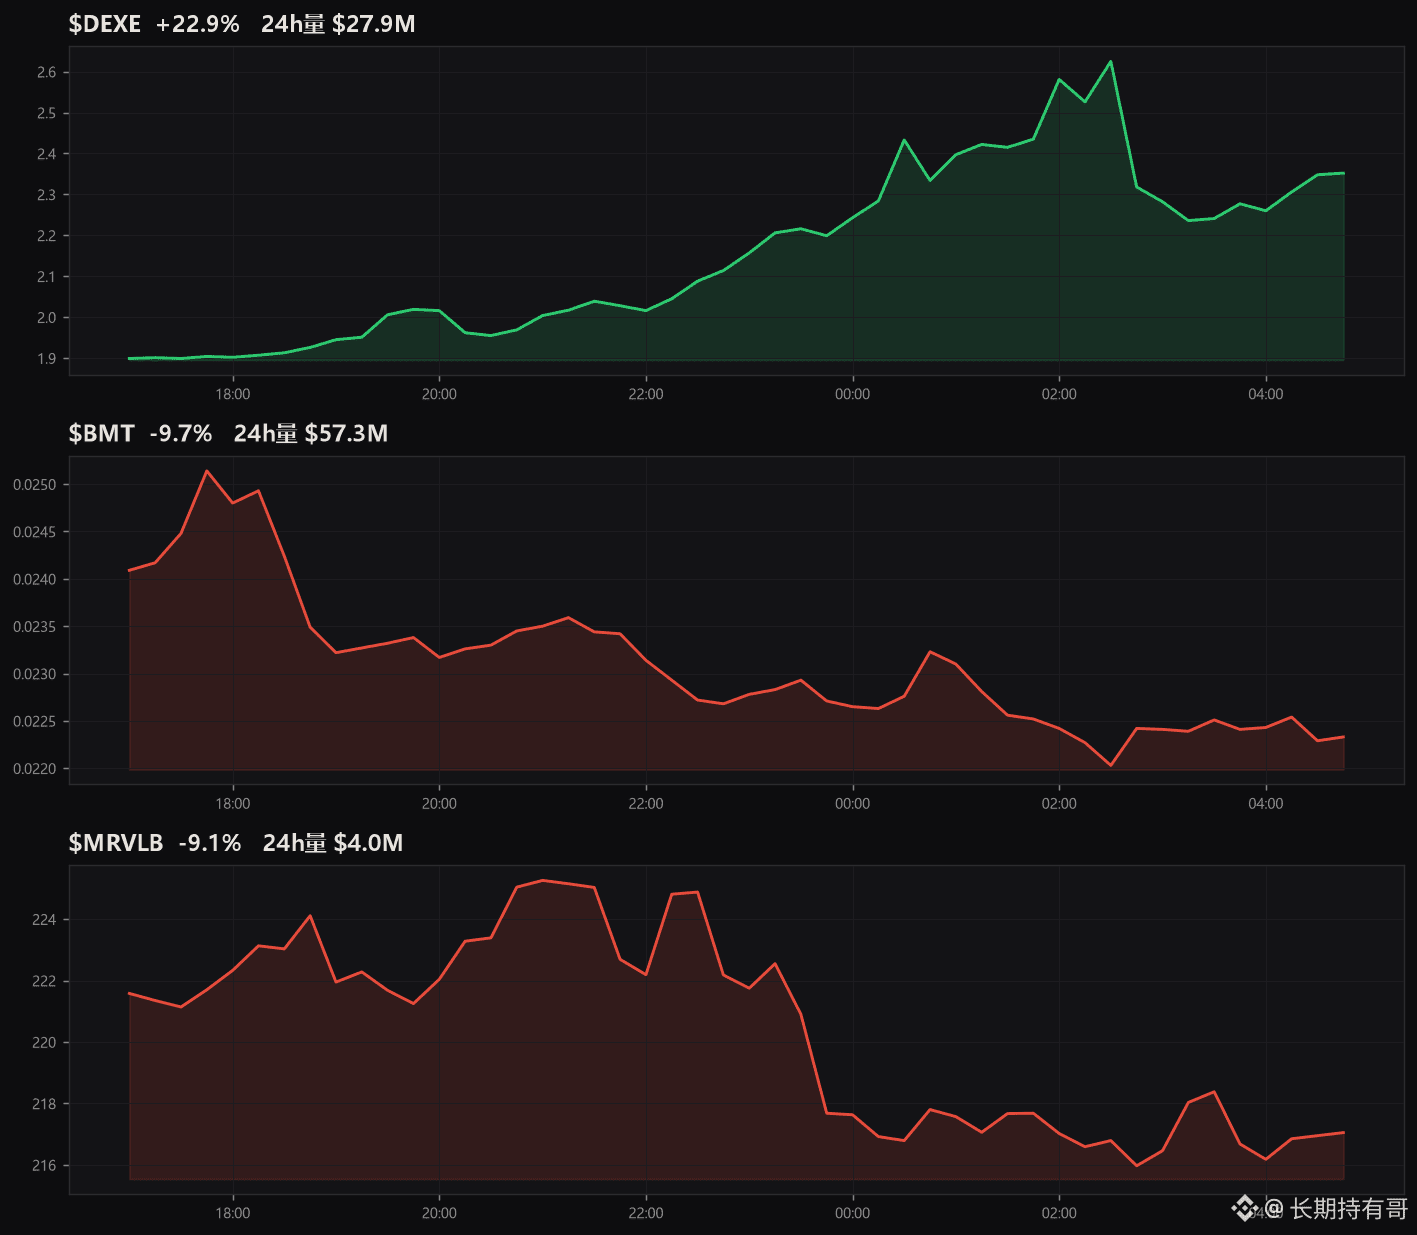This screenshot has width=1417, height=1235.
Task: Click the 220 price label on MRVLB axis
Action: pyautogui.click(x=44, y=1043)
